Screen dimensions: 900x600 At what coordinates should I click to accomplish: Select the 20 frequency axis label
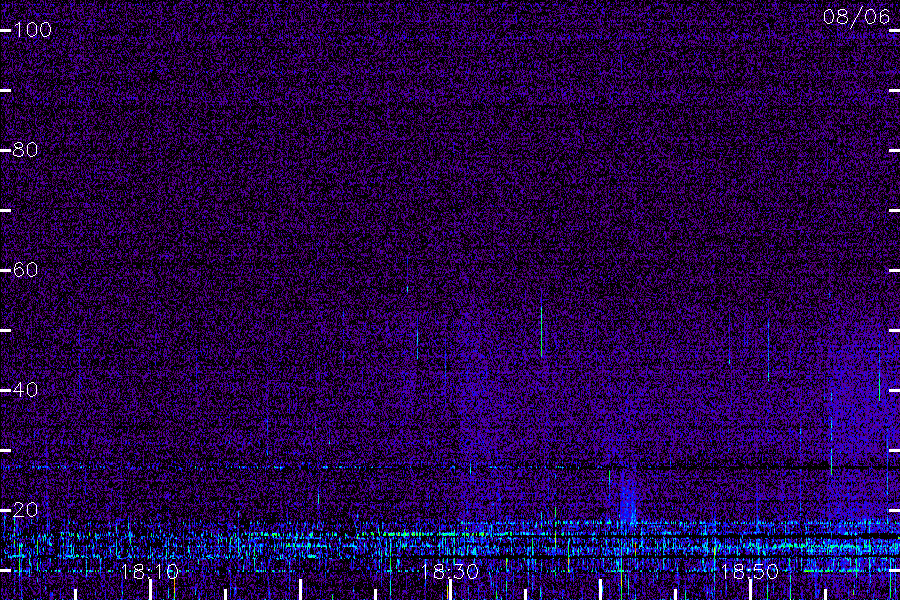25,510
